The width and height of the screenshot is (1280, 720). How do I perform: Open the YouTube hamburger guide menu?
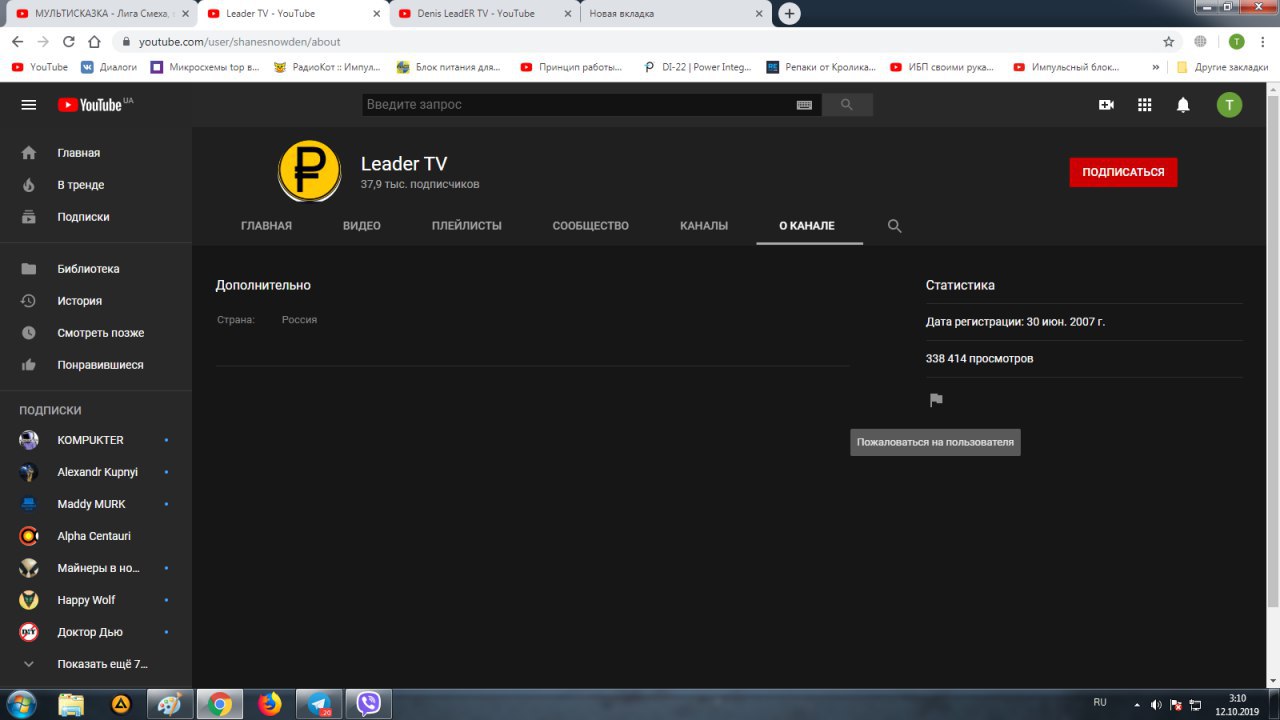29,105
